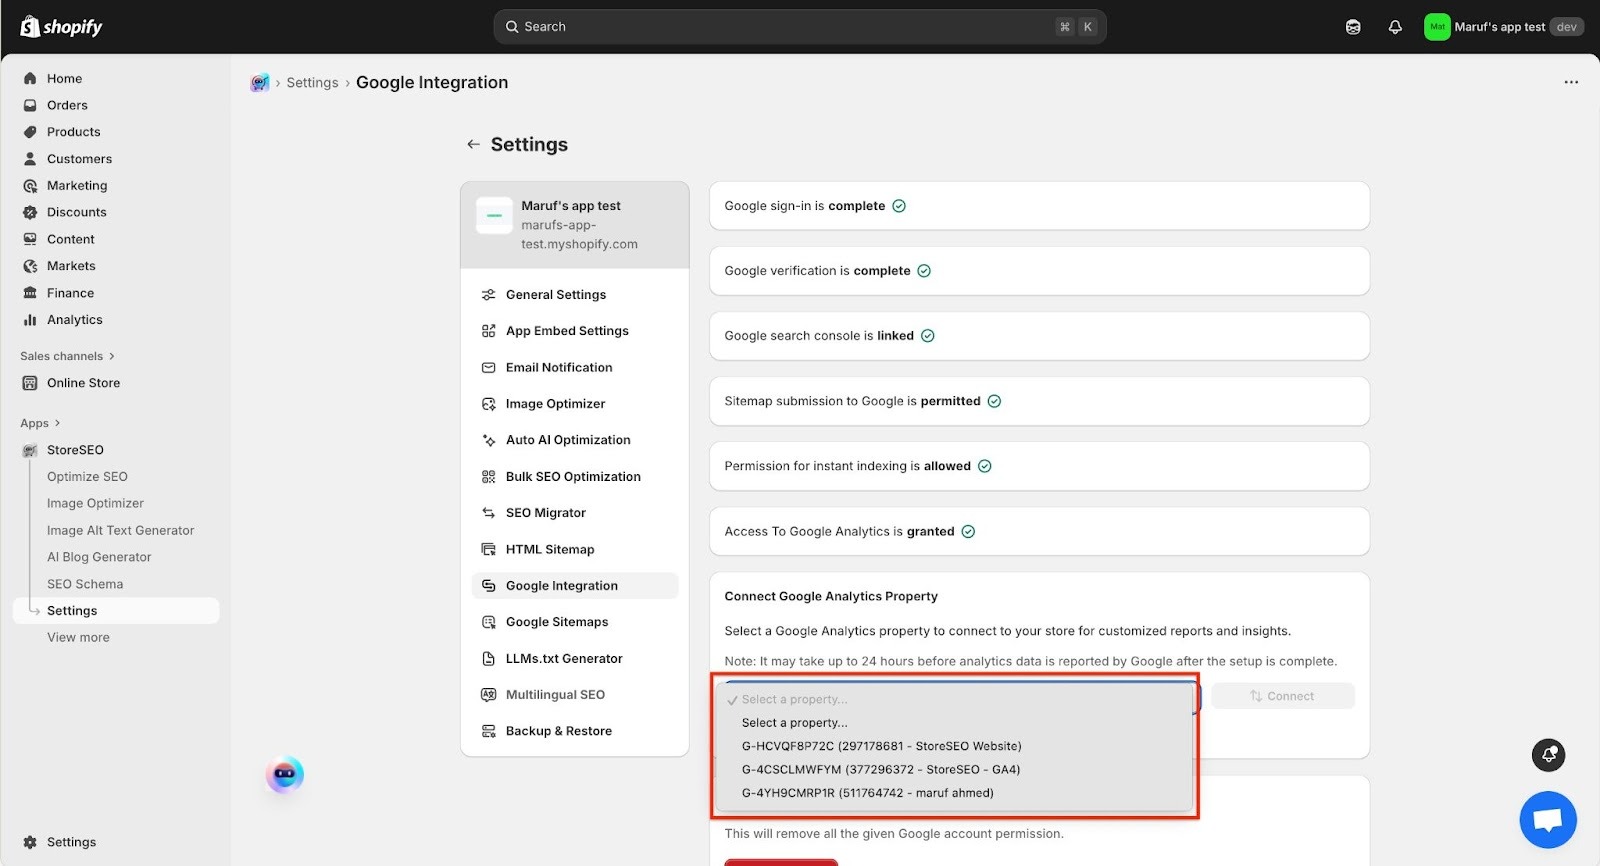Open Image Optimizer under StoreSEO sidebar
The height and width of the screenshot is (866, 1600).
(x=95, y=504)
